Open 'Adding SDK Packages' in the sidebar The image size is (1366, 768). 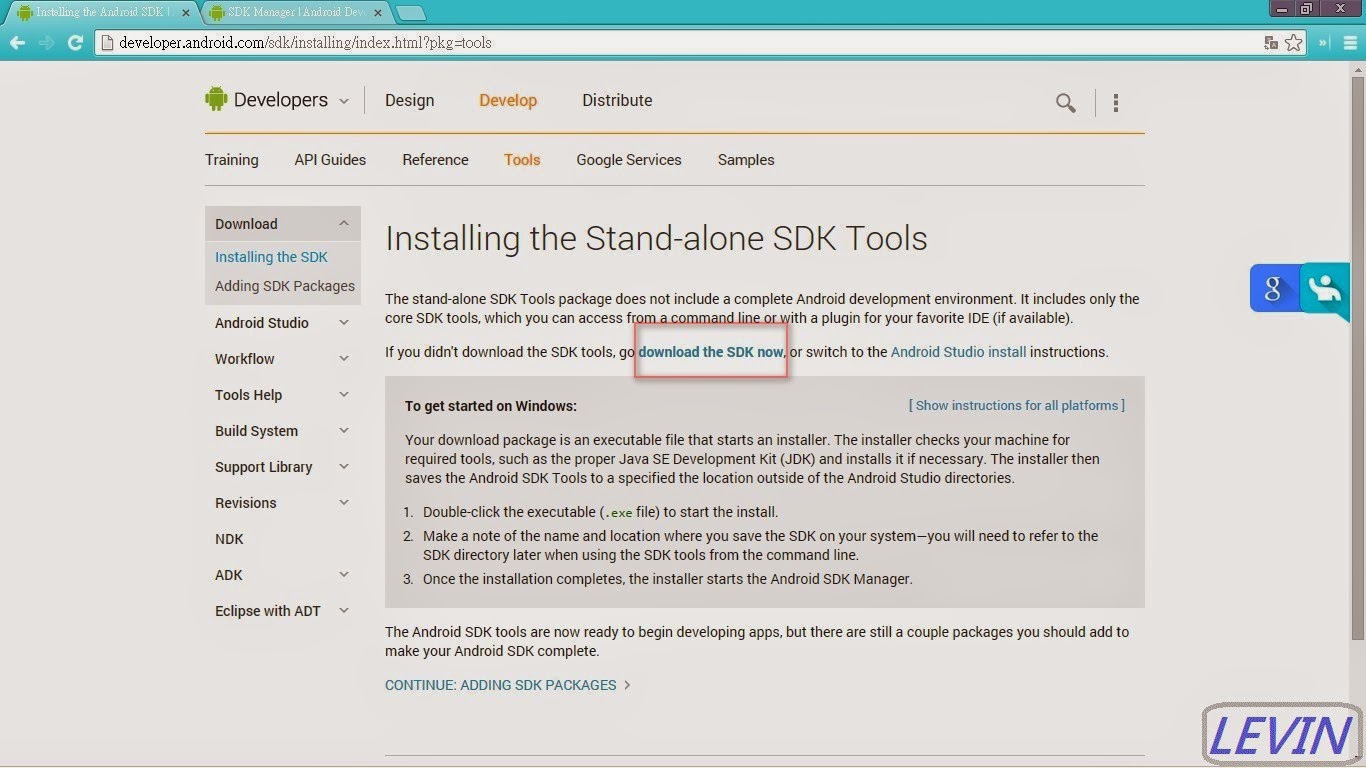pos(285,286)
